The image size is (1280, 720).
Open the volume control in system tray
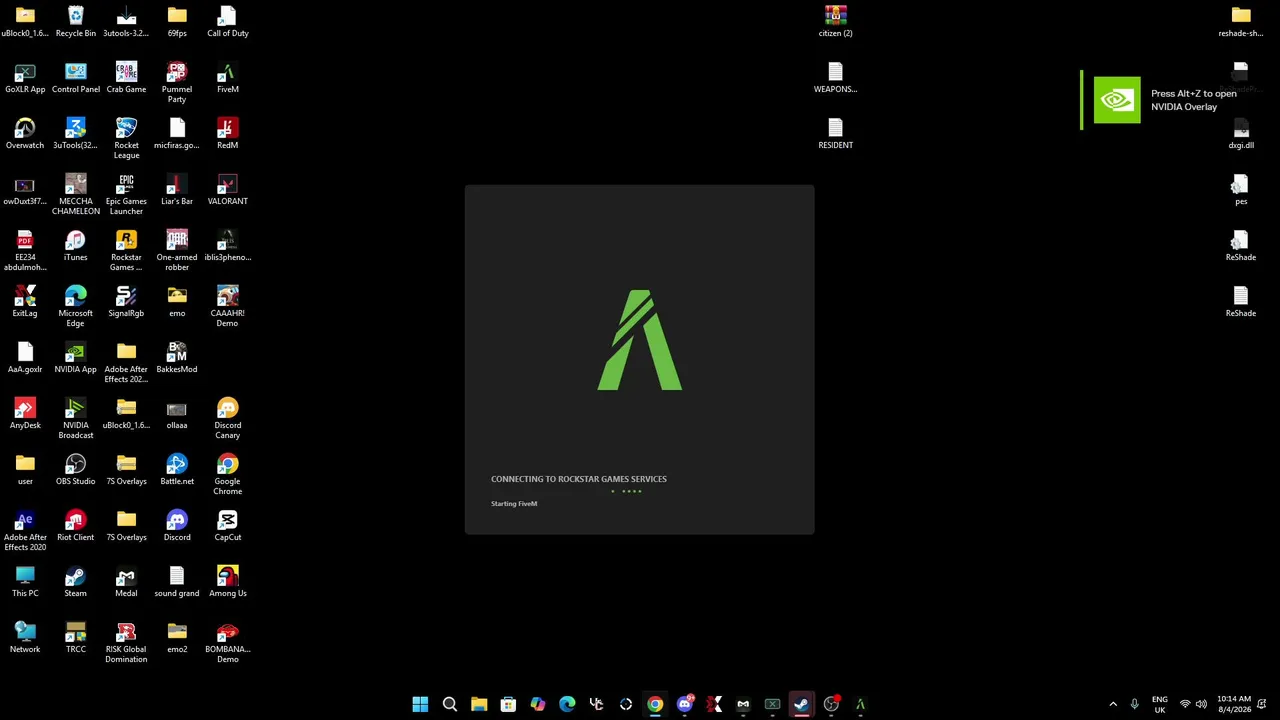pyautogui.click(x=1201, y=704)
